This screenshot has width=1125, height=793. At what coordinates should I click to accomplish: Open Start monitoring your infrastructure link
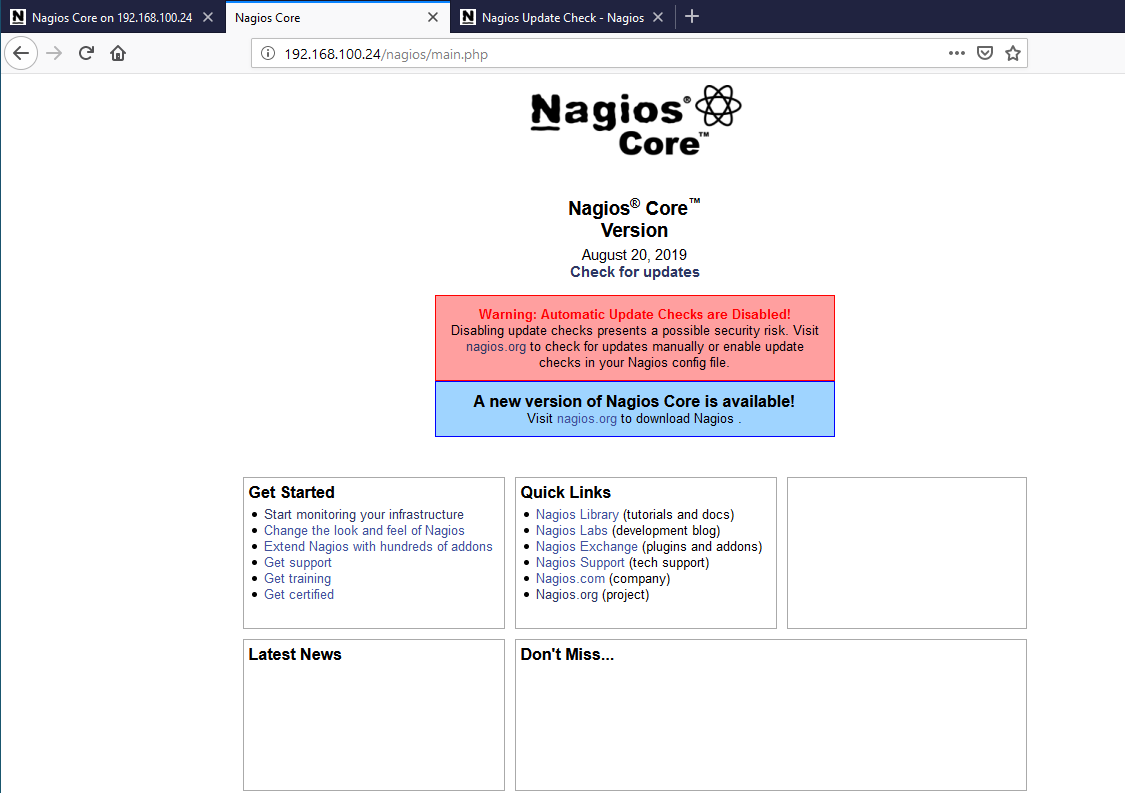pyautogui.click(x=363, y=515)
